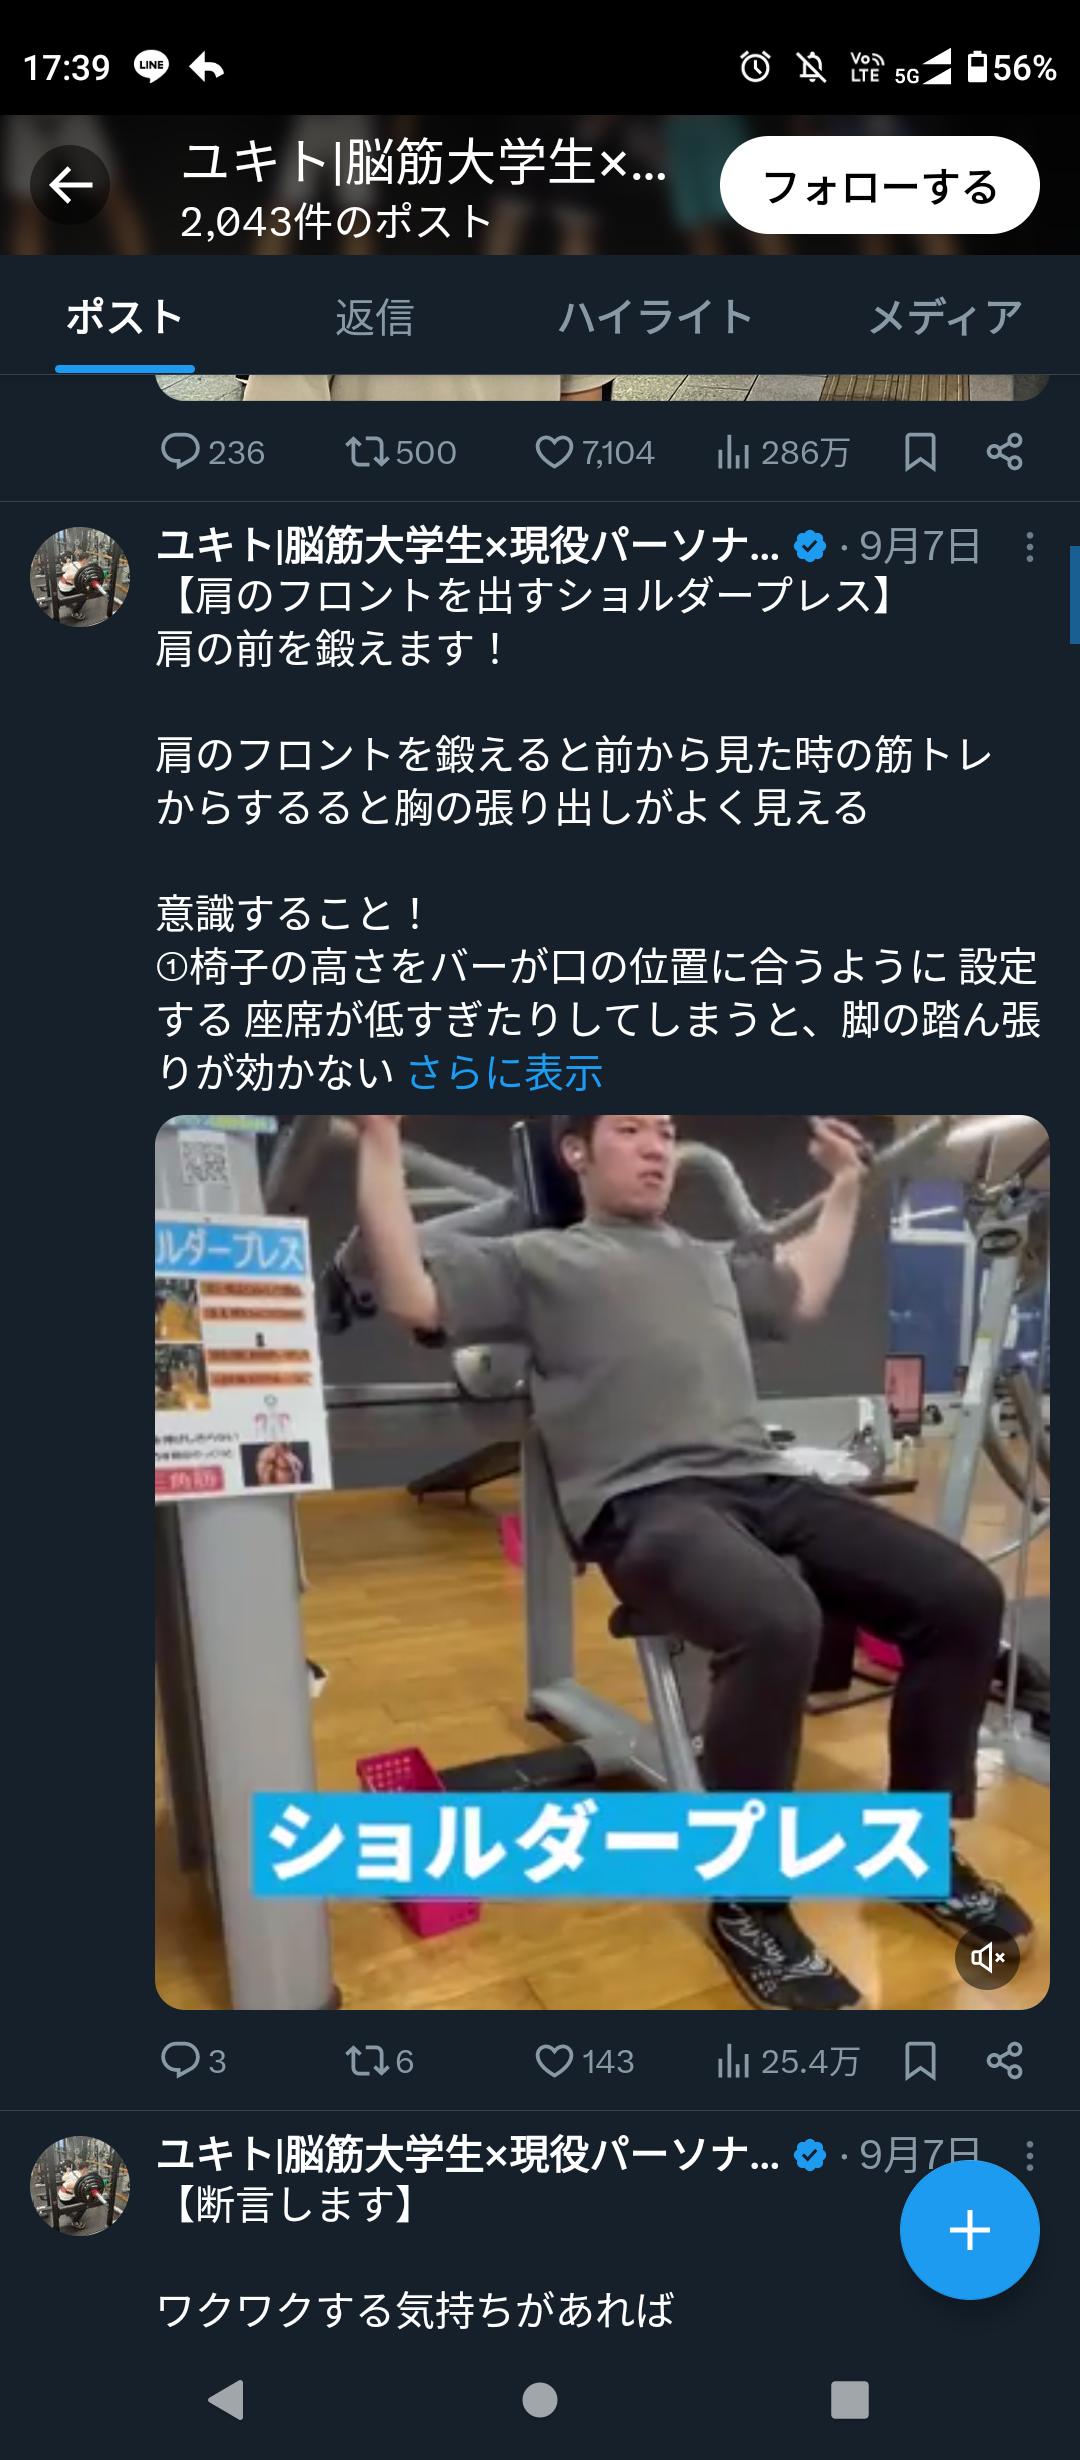Screen dimensions: 1080x2460
Task: Tap the フォローする follow button
Action: pos(880,186)
